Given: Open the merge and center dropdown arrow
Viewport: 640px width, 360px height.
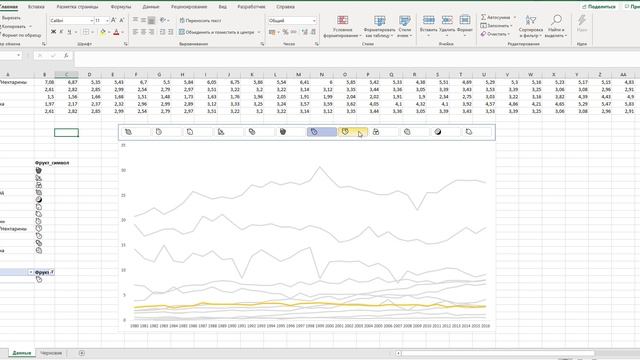Looking at the screenshot, I should 259,32.
